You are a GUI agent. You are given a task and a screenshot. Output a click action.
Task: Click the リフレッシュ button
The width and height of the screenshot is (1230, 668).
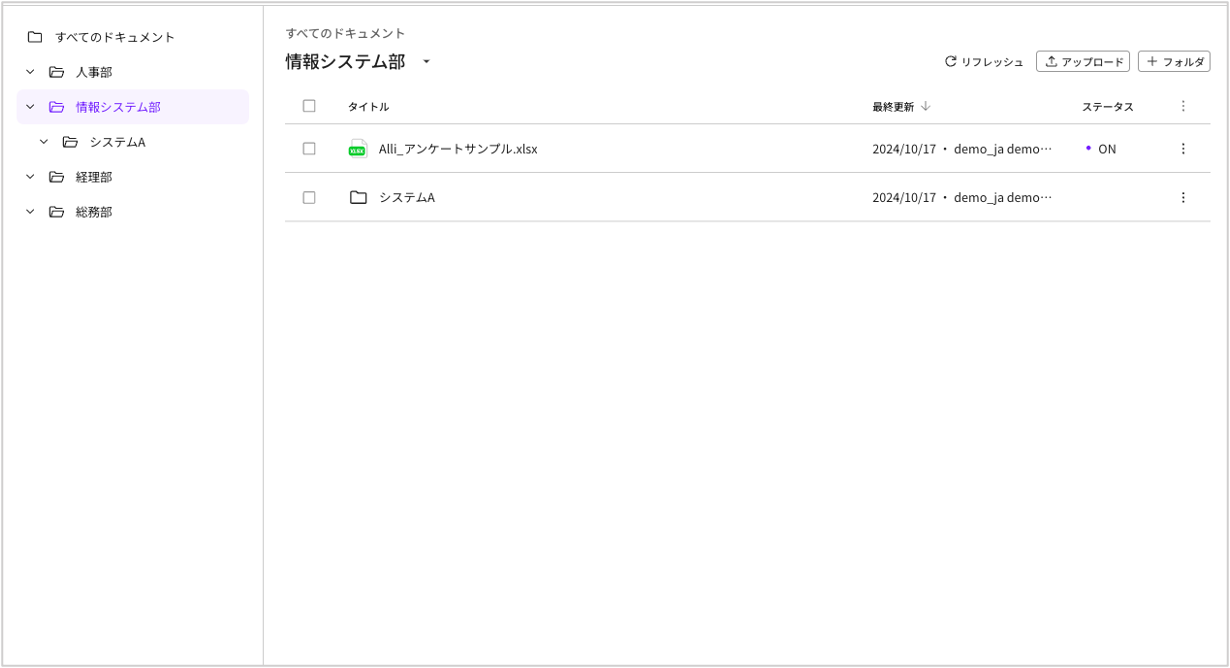[x=984, y=62]
